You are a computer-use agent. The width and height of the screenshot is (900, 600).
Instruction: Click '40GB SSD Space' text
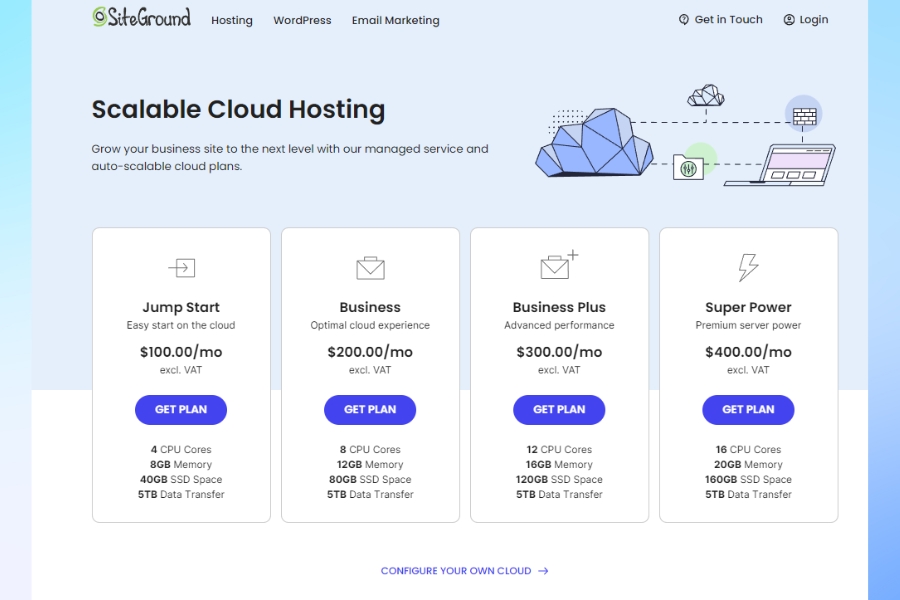point(181,479)
